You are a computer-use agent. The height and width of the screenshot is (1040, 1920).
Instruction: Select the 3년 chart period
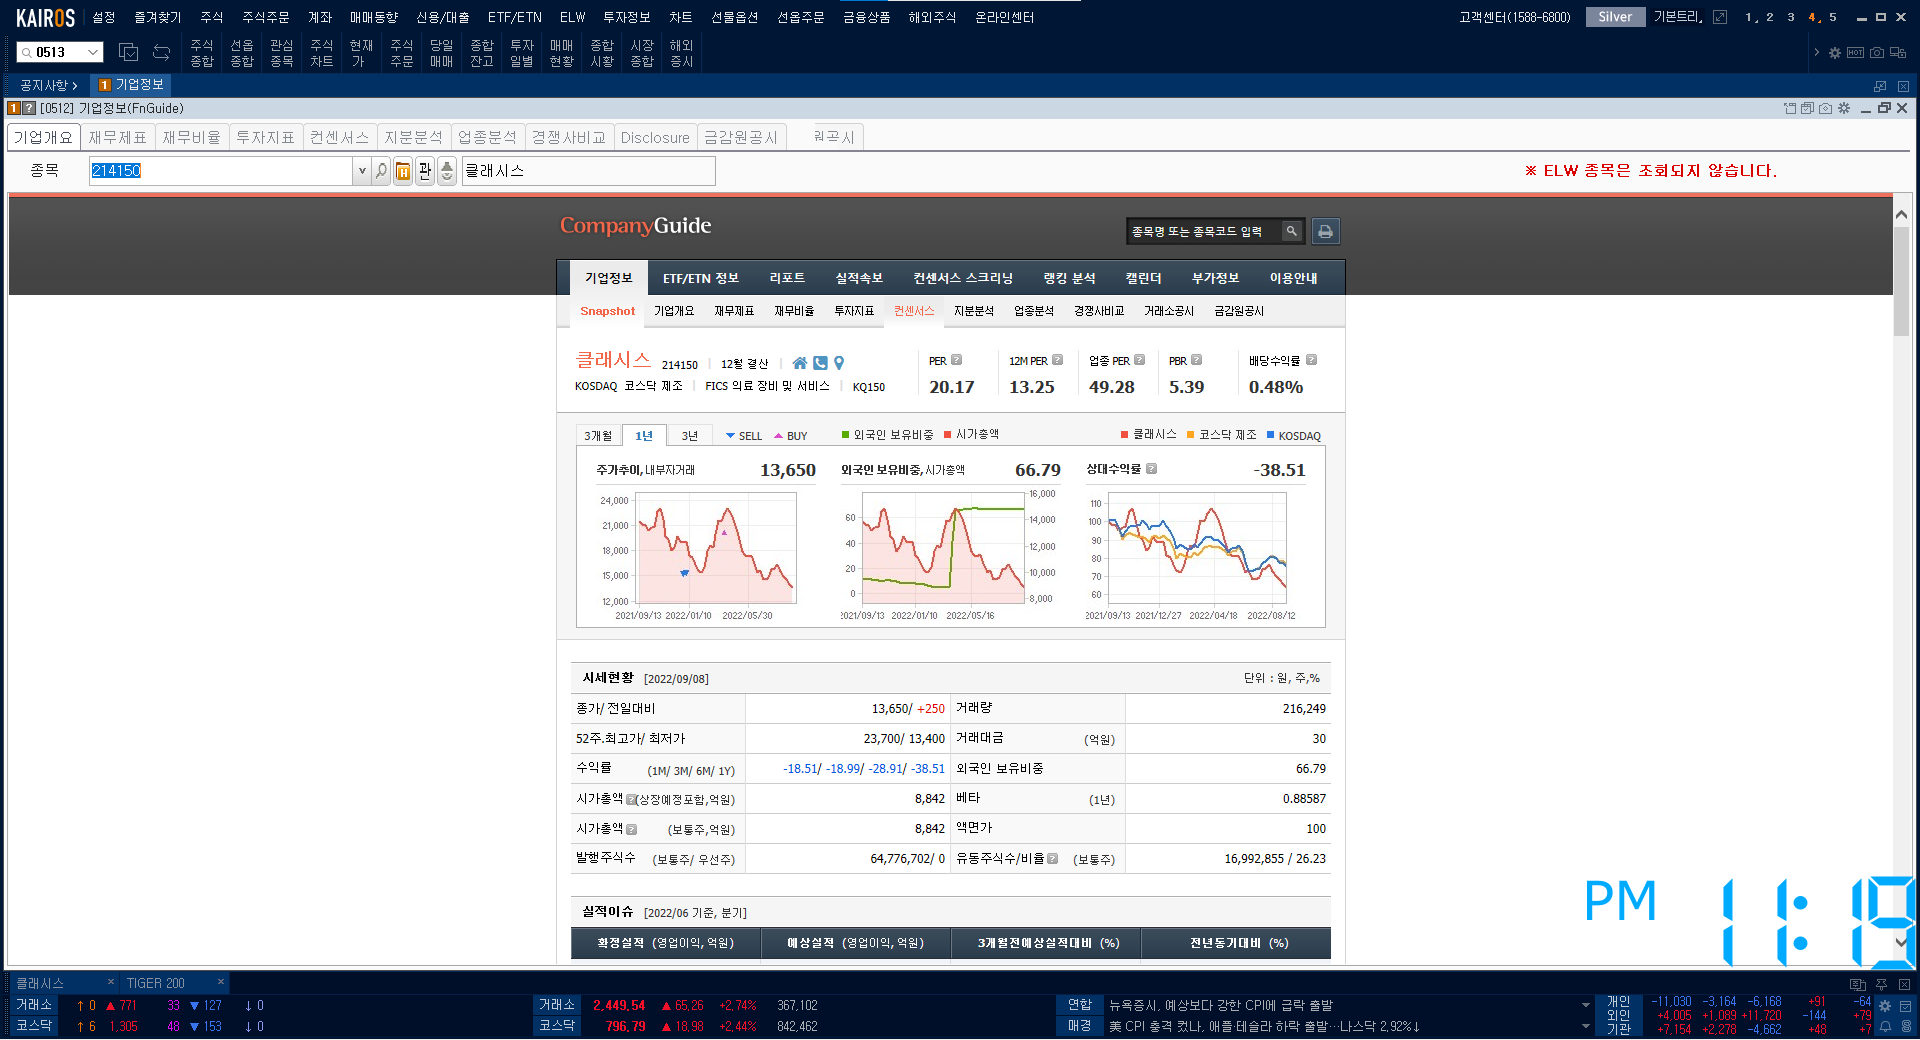pos(690,436)
